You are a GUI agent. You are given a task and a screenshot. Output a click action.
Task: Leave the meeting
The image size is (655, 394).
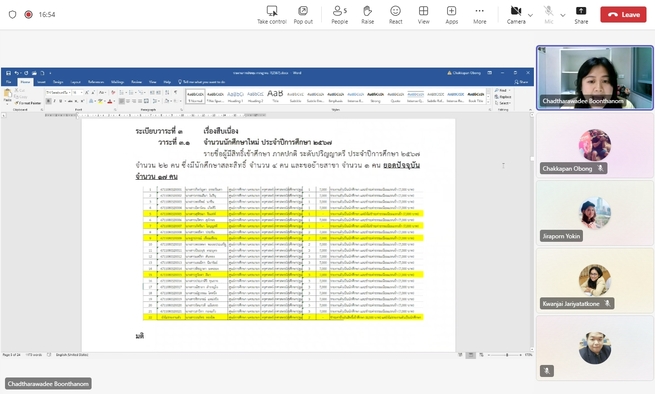click(x=623, y=14)
